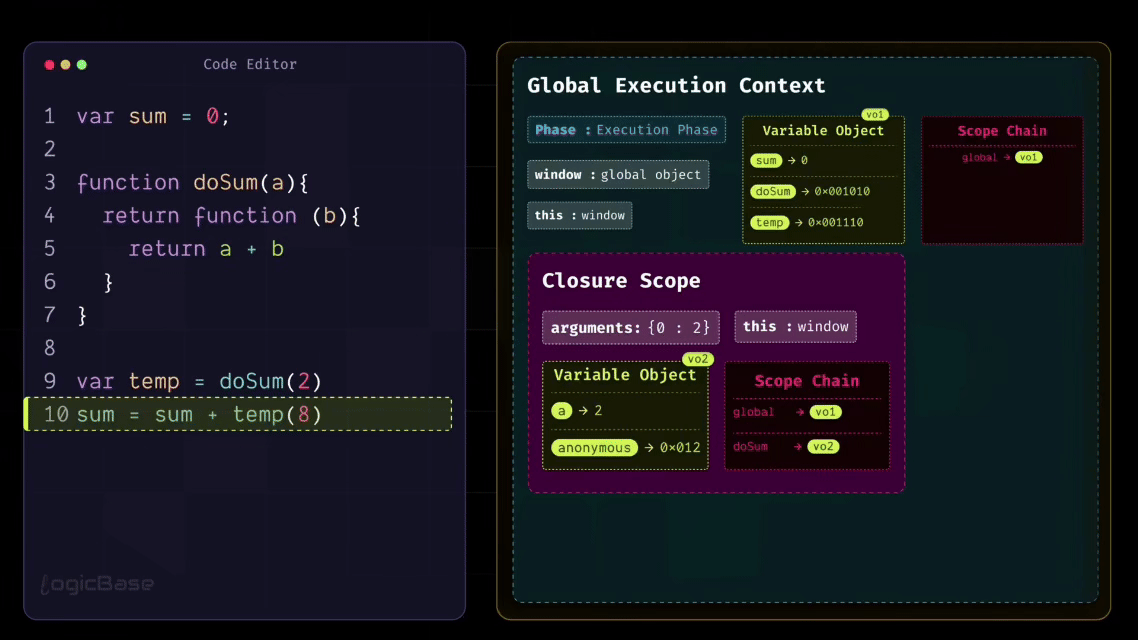Click the vo1 badge above global Variable Object
The height and width of the screenshot is (640, 1138).
875,115
